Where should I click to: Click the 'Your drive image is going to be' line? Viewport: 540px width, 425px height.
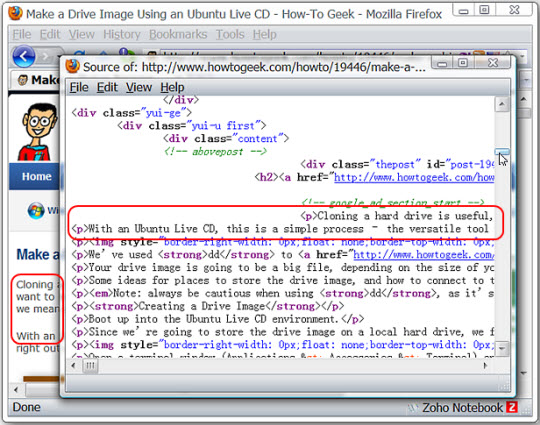click(282, 267)
